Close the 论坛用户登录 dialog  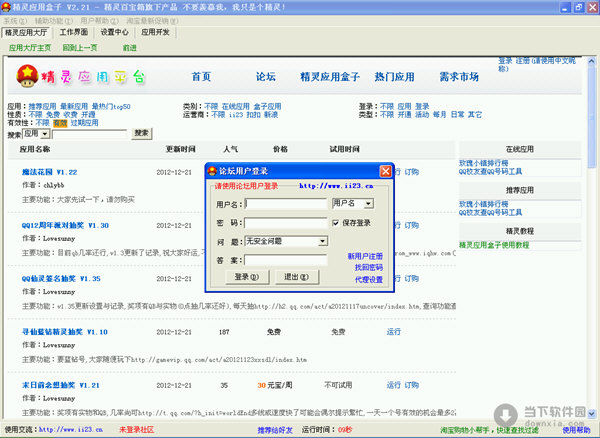click(x=385, y=171)
